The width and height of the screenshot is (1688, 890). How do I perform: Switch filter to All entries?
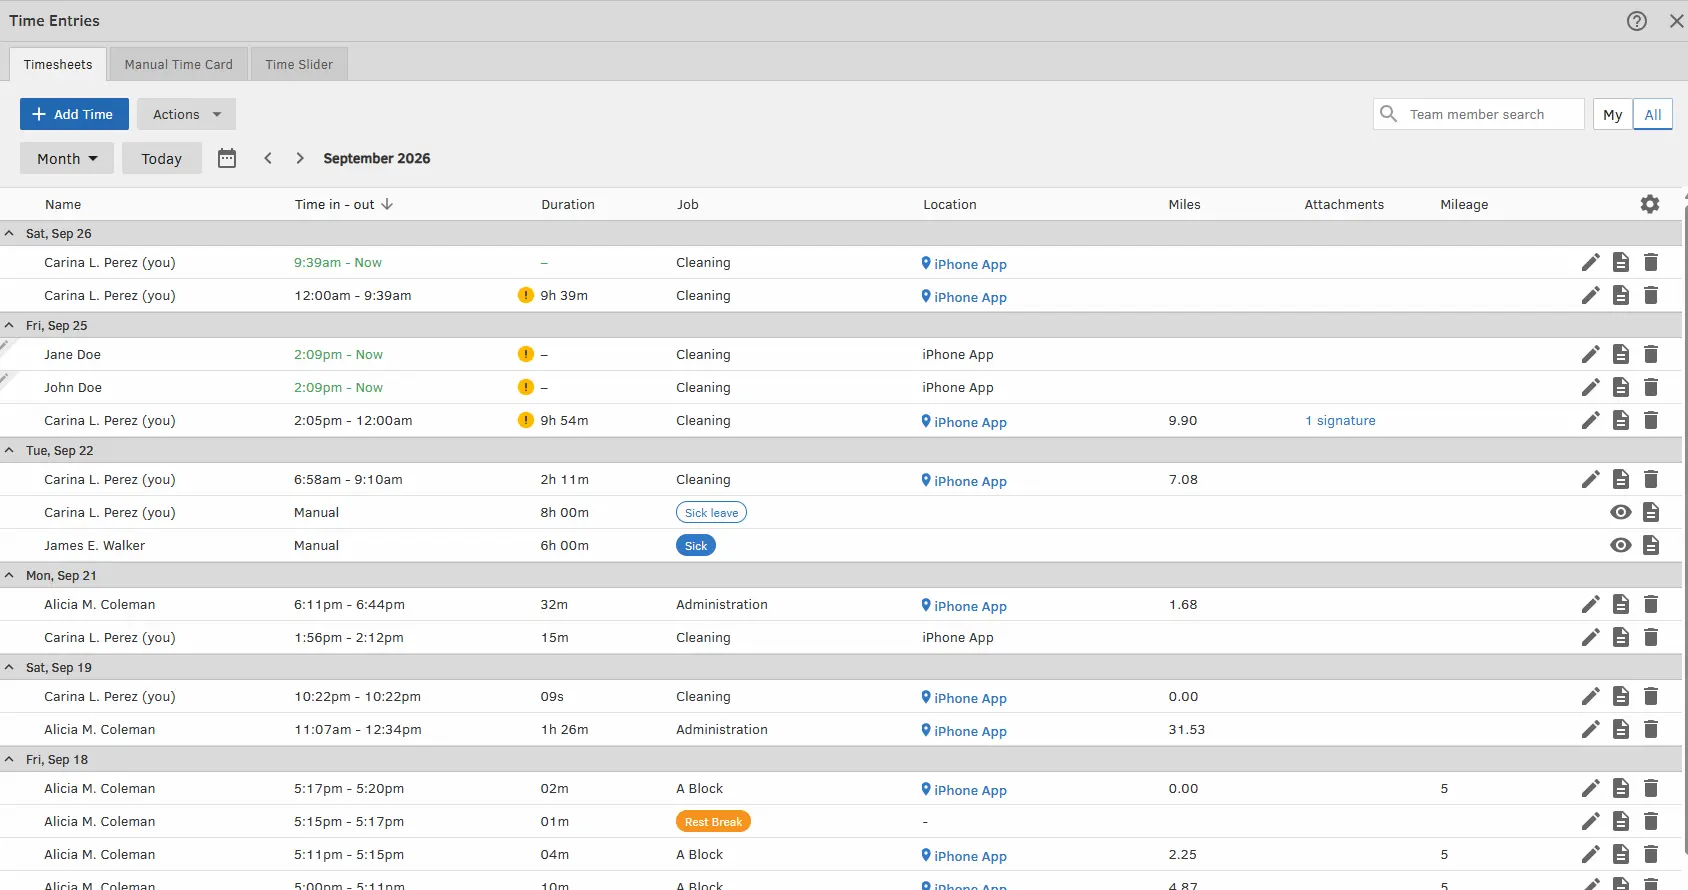1653,114
